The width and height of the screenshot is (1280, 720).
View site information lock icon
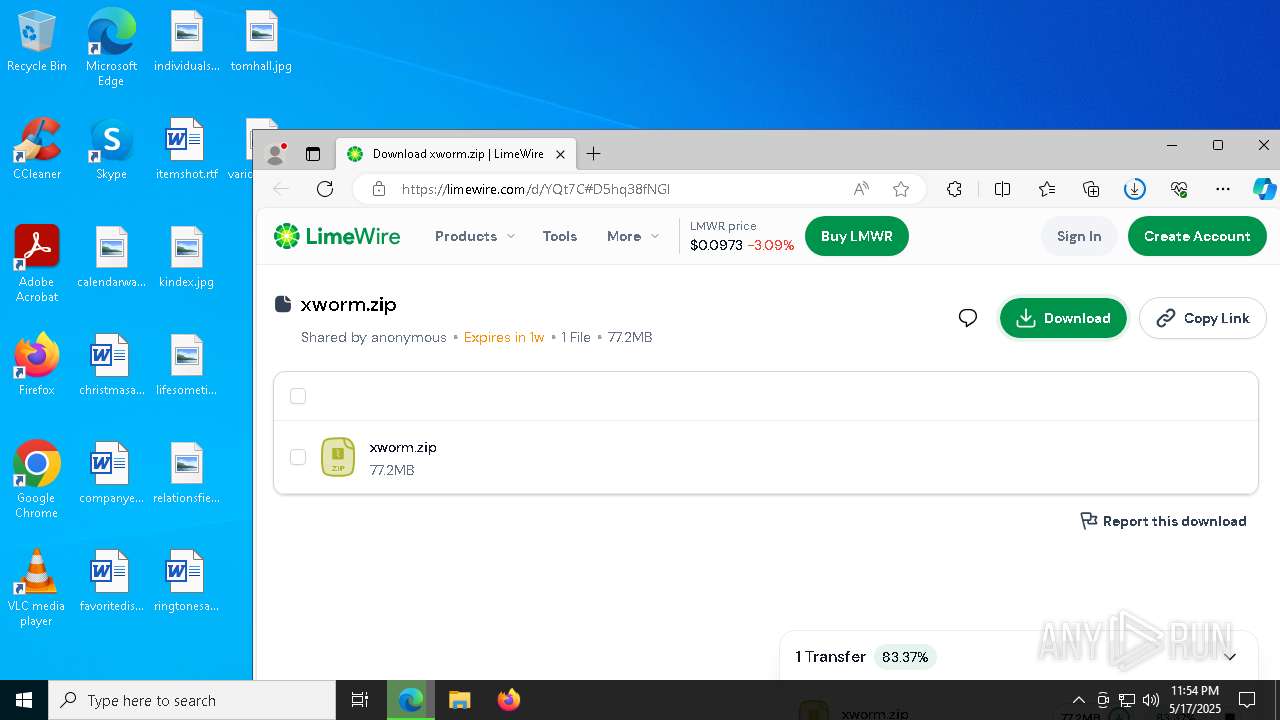pyautogui.click(x=378, y=189)
